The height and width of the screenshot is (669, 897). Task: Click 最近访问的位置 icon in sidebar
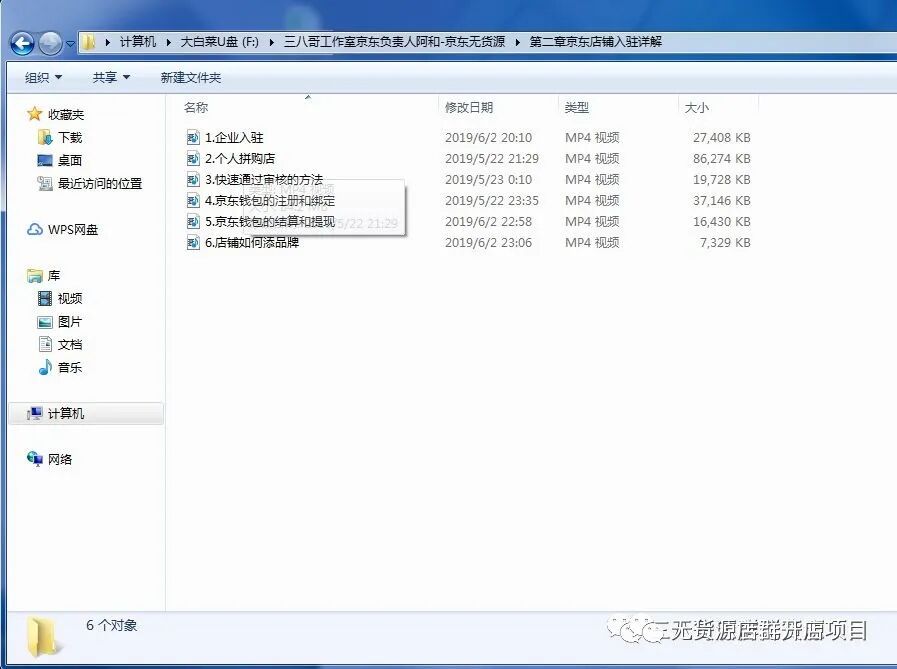pyautogui.click(x=45, y=183)
